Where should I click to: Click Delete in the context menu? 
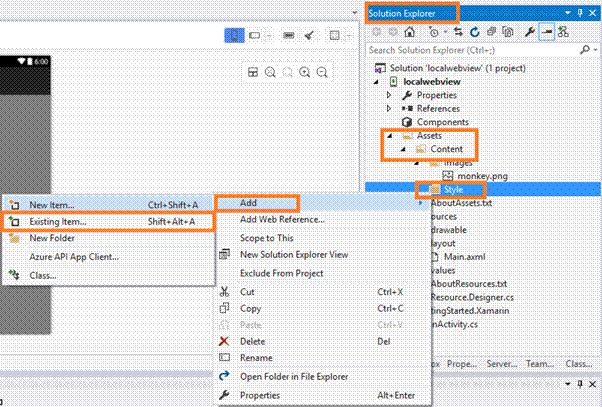click(322, 341)
